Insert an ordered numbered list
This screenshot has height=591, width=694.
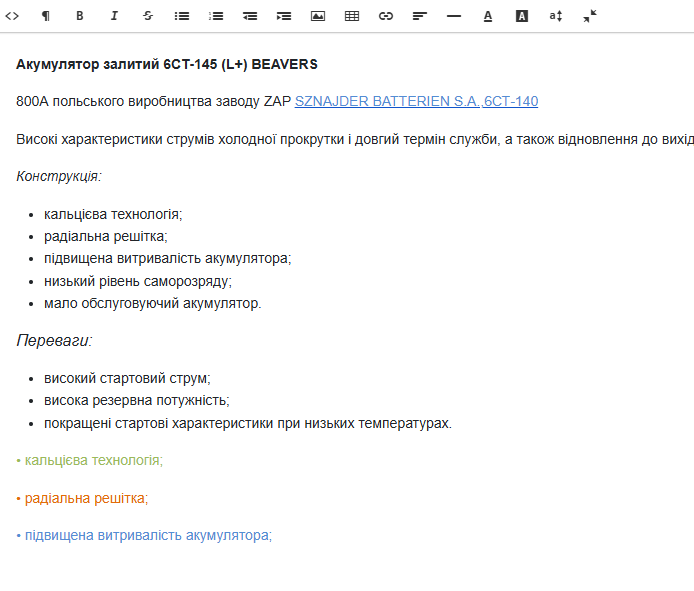pos(216,16)
